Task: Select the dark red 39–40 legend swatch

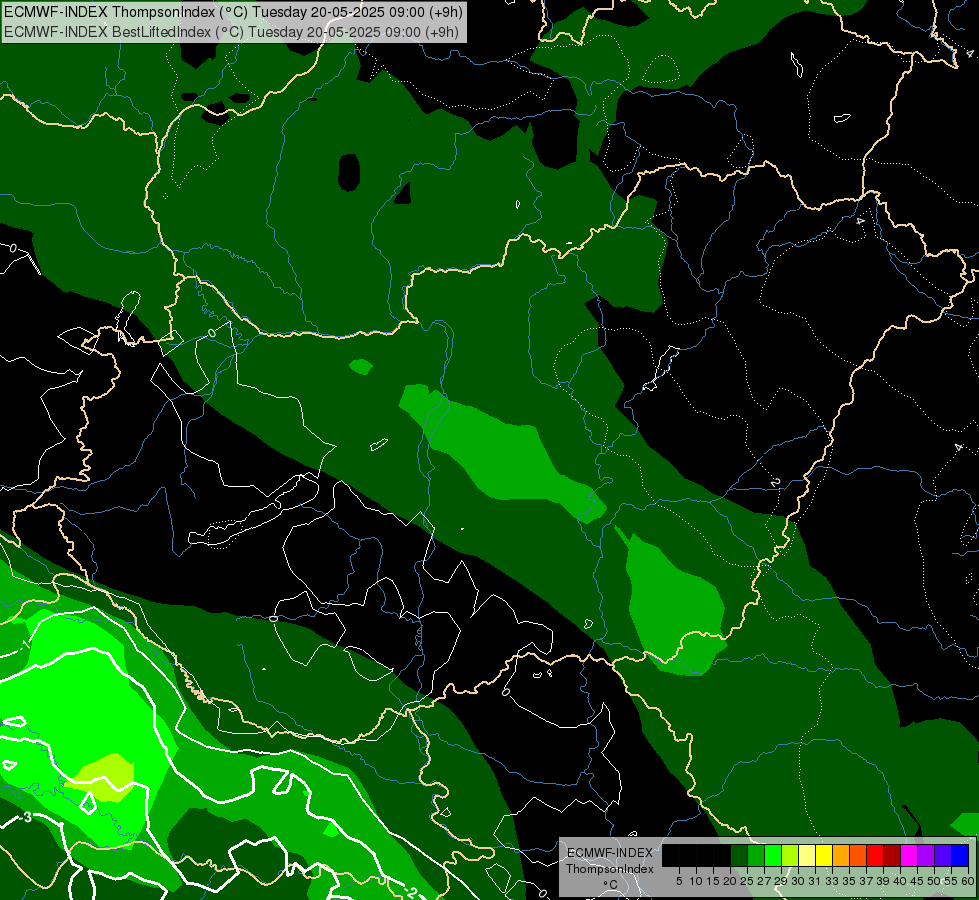Action: point(892,855)
